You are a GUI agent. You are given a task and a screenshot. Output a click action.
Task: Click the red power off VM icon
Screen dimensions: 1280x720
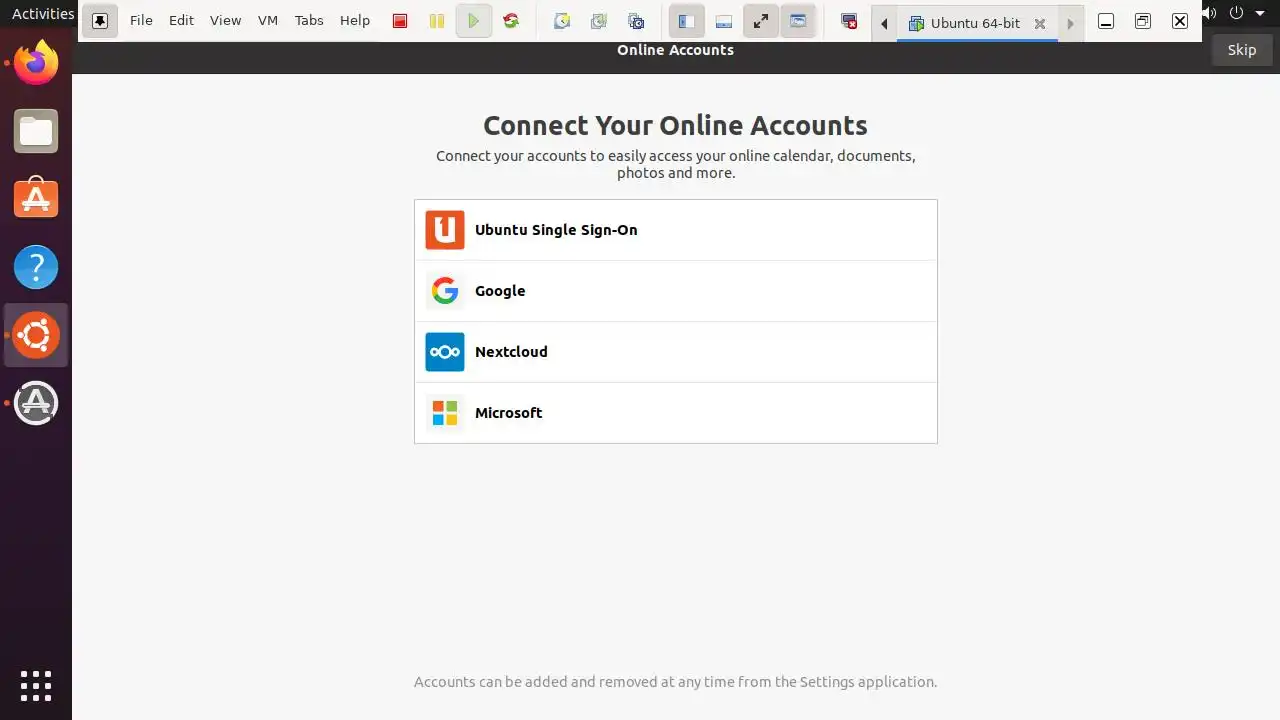tap(400, 21)
